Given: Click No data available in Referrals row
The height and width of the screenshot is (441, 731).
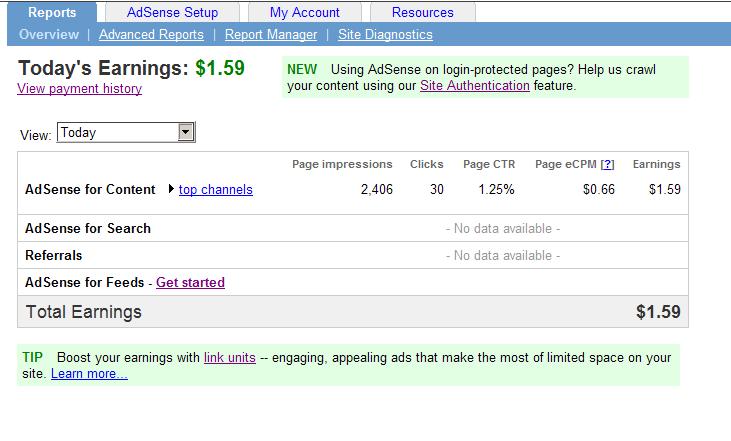Looking at the screenshot, I should (x=503, y=255).
